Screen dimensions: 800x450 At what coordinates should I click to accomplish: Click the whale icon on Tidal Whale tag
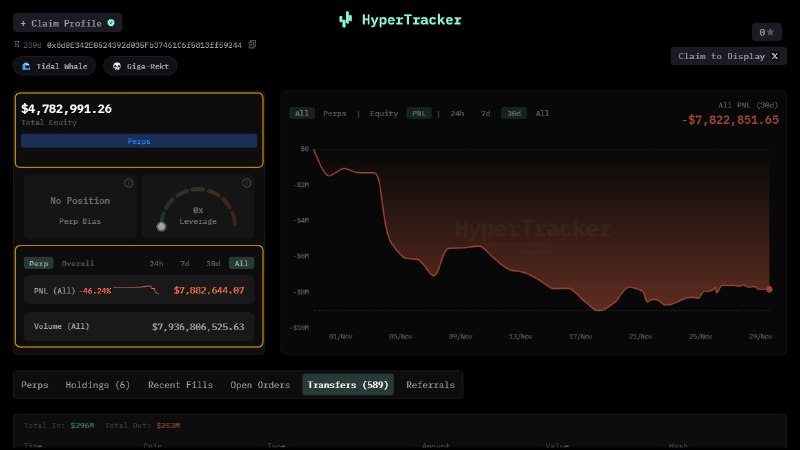coord(26,66)
